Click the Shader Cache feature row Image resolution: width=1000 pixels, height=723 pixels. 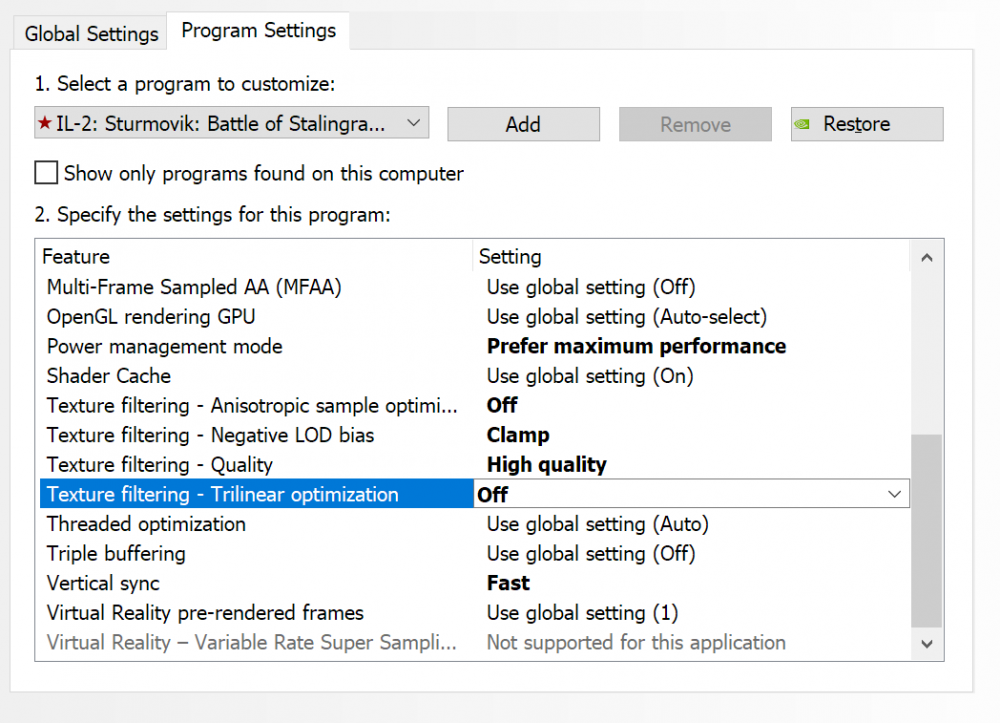109,376
